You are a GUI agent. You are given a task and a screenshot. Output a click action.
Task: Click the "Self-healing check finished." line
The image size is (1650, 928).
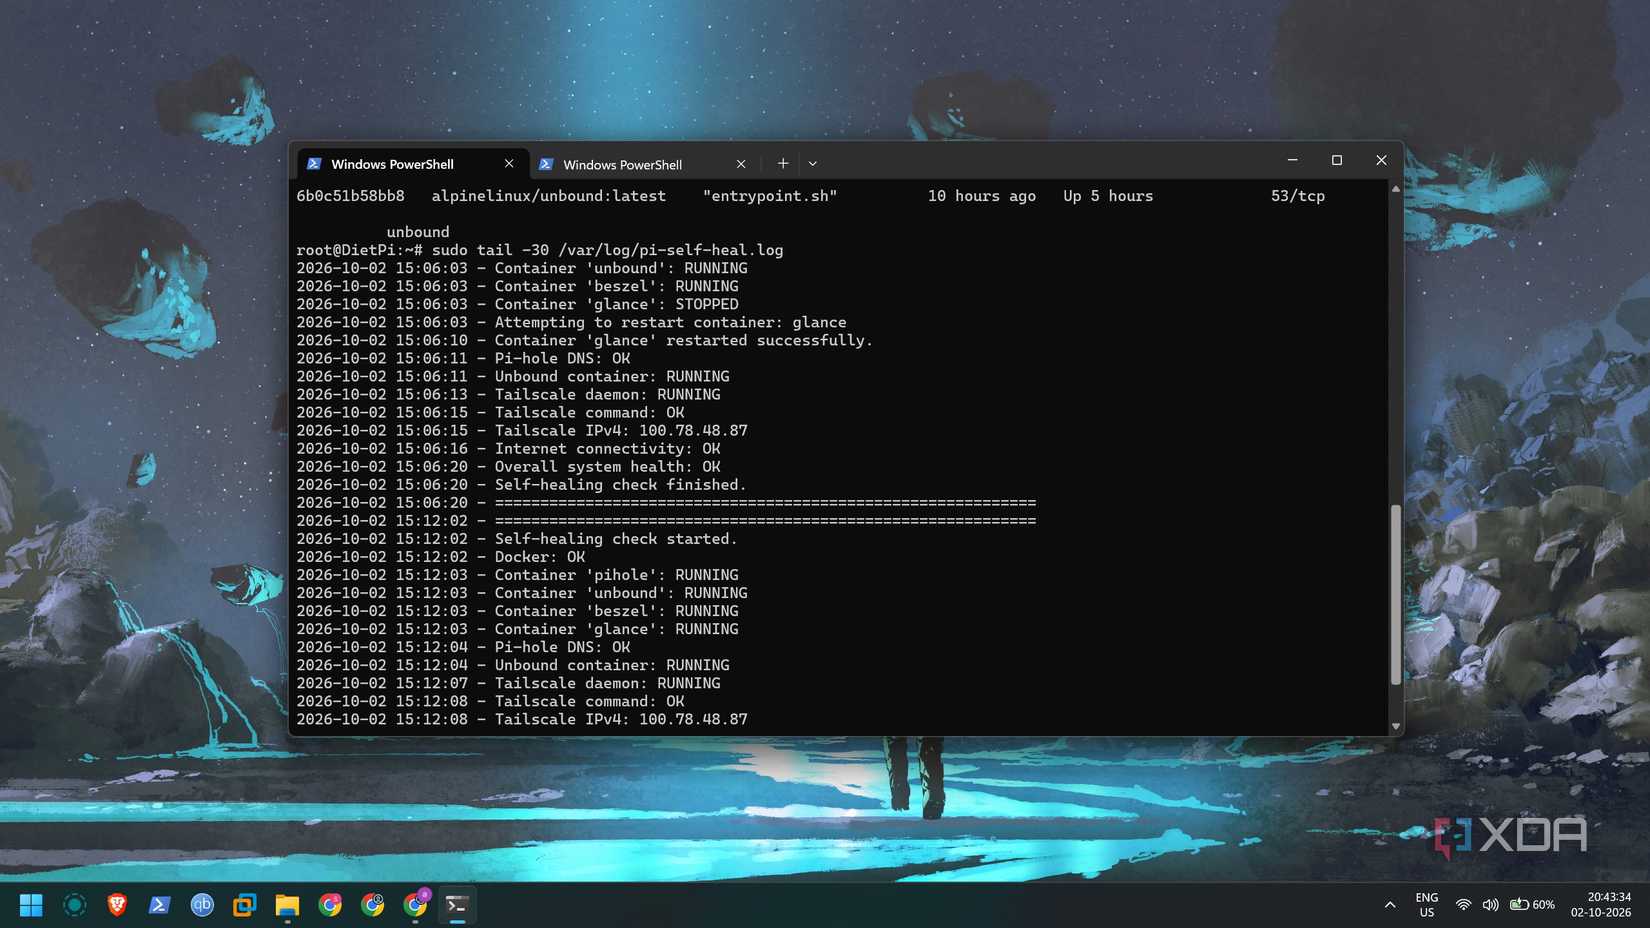[x=620, y=484]
